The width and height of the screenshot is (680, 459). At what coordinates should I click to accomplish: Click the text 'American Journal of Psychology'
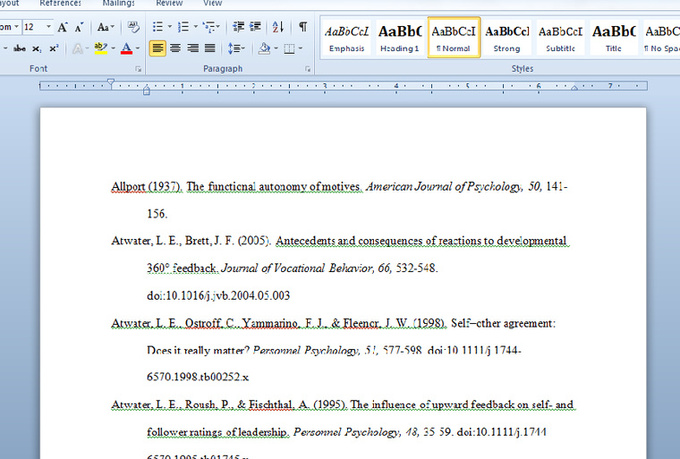pyautogui.click(x=444, y=187)
